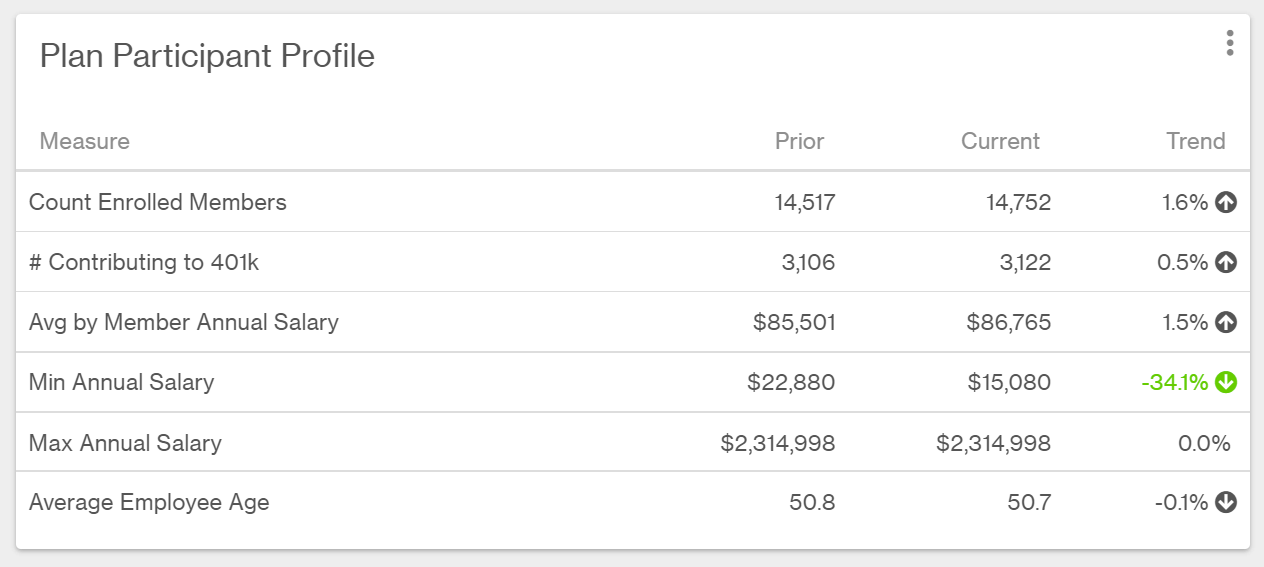Click the Average Employee Age label
This screenshot has width=1264, height=567.
tap(149, 502)
